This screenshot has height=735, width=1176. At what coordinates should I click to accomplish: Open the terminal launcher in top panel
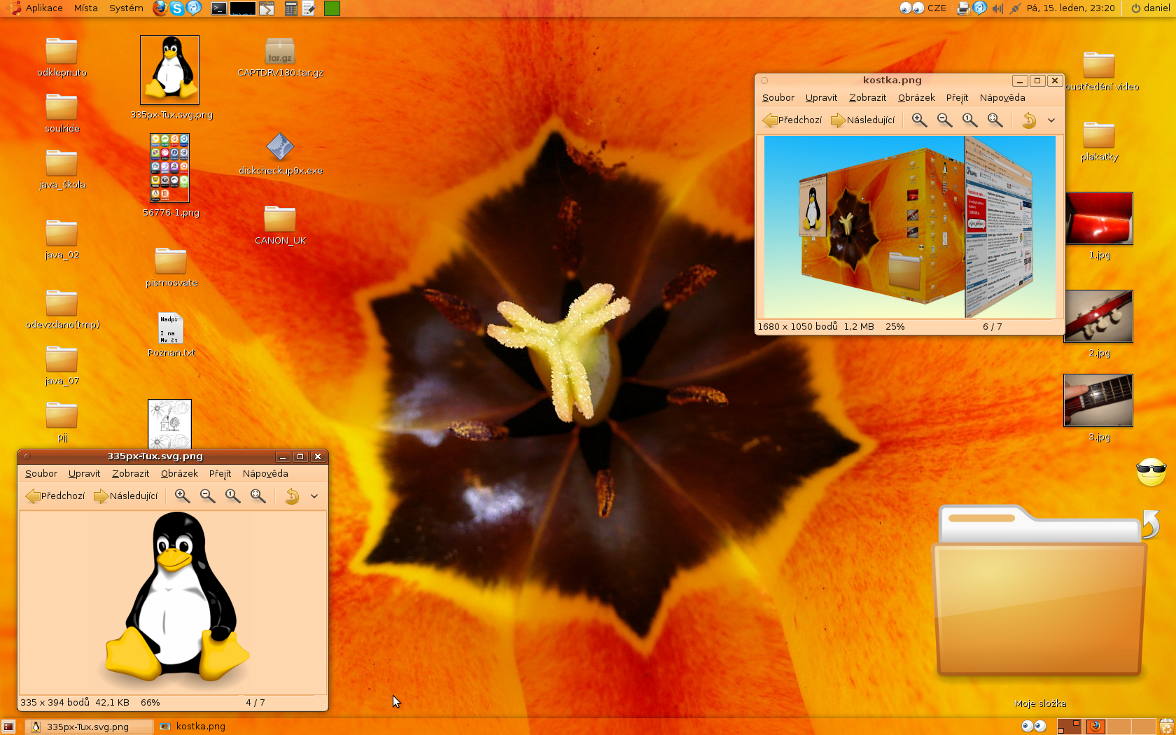click(218, 8)
